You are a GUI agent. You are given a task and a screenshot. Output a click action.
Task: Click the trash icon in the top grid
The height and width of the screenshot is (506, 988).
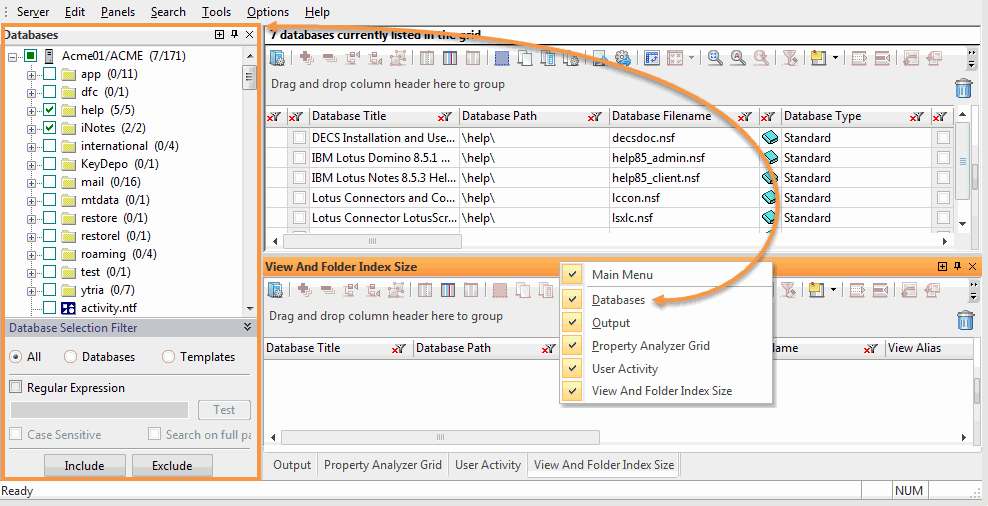[963, 88]
